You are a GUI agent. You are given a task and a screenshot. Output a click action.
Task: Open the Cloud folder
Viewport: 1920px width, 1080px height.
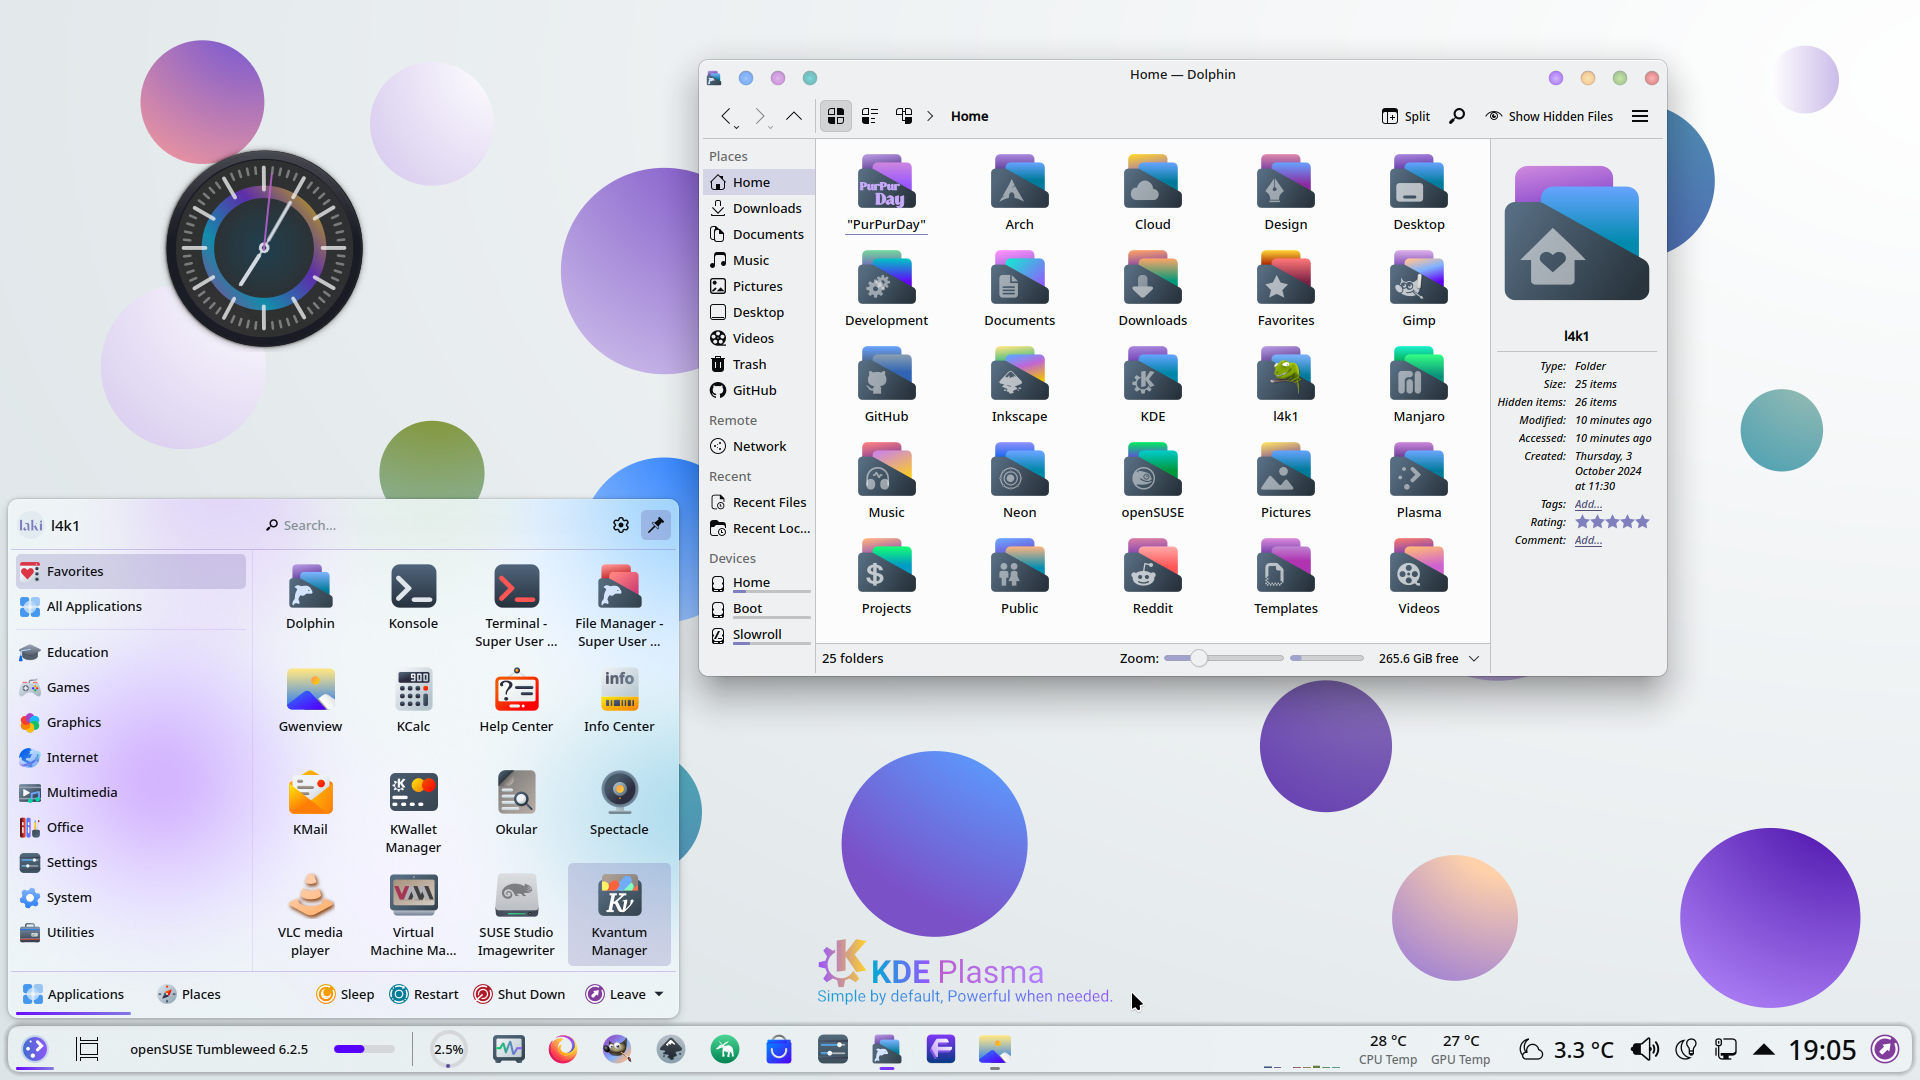(1152, 193)
